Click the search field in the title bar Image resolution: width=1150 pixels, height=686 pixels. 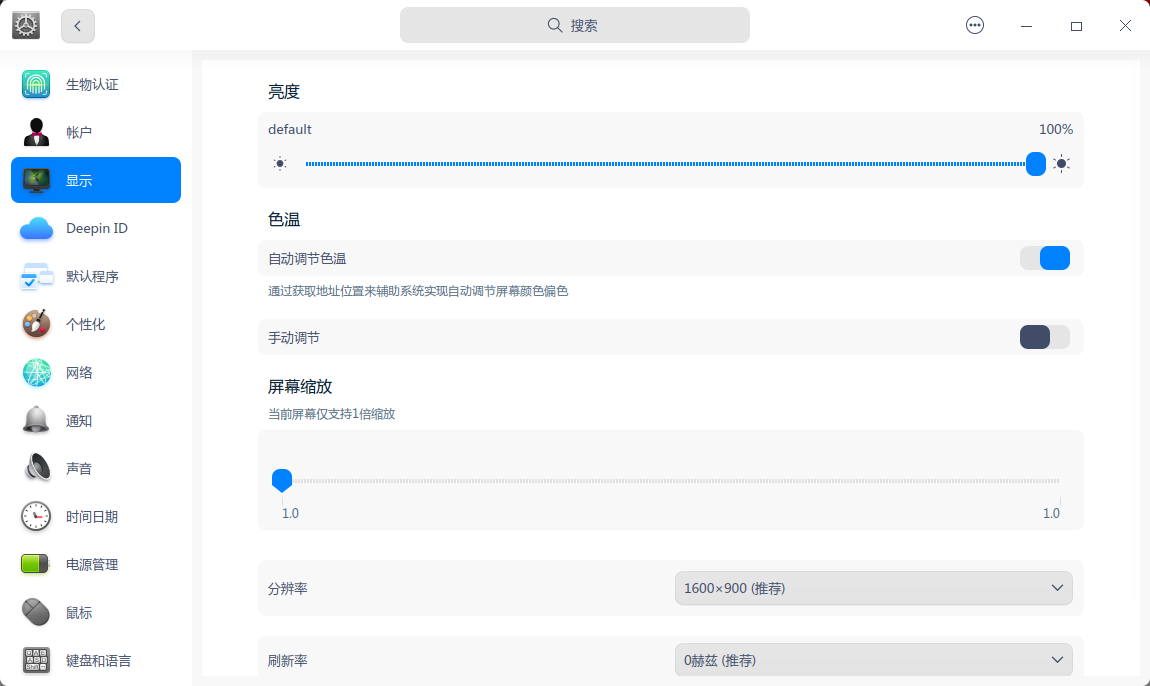tap(575, 26)
